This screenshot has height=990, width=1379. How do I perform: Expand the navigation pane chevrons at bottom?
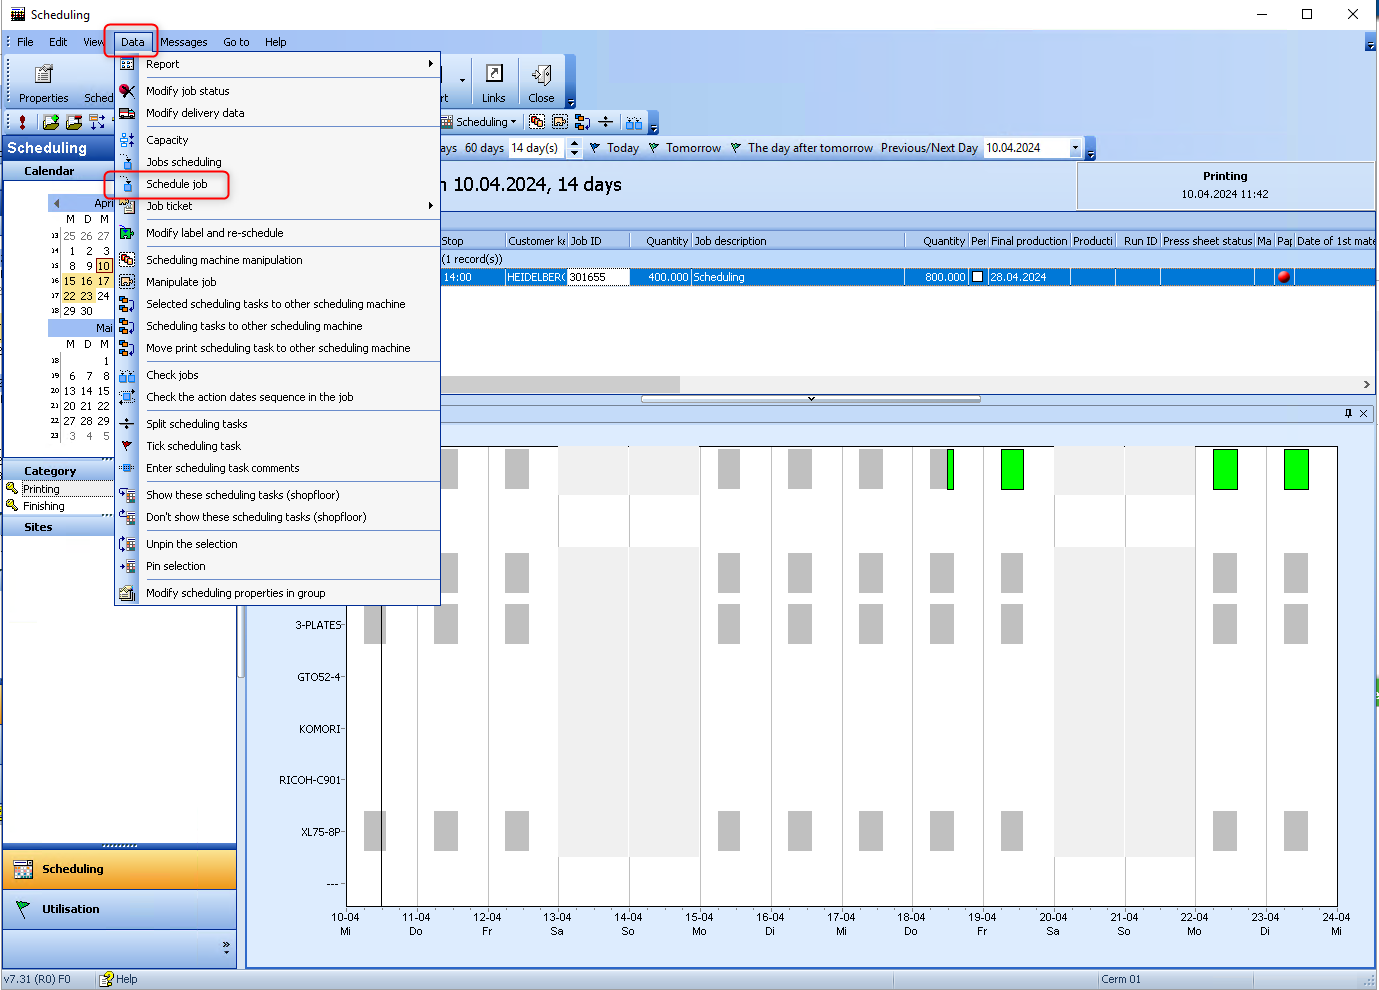226,947
